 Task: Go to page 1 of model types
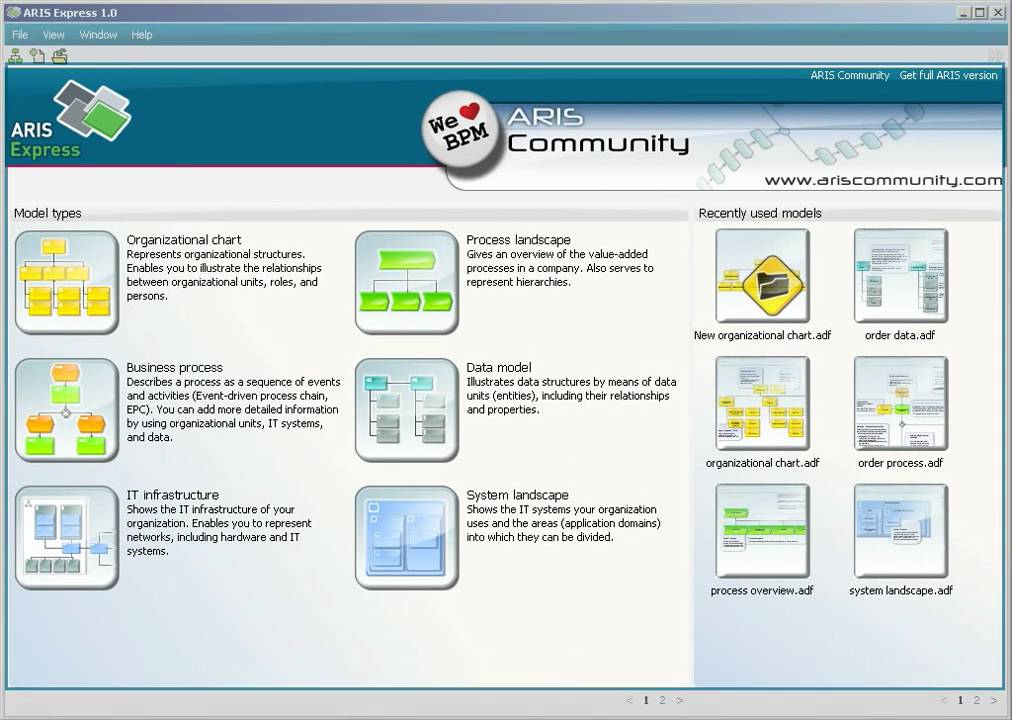tap(646, 701)
